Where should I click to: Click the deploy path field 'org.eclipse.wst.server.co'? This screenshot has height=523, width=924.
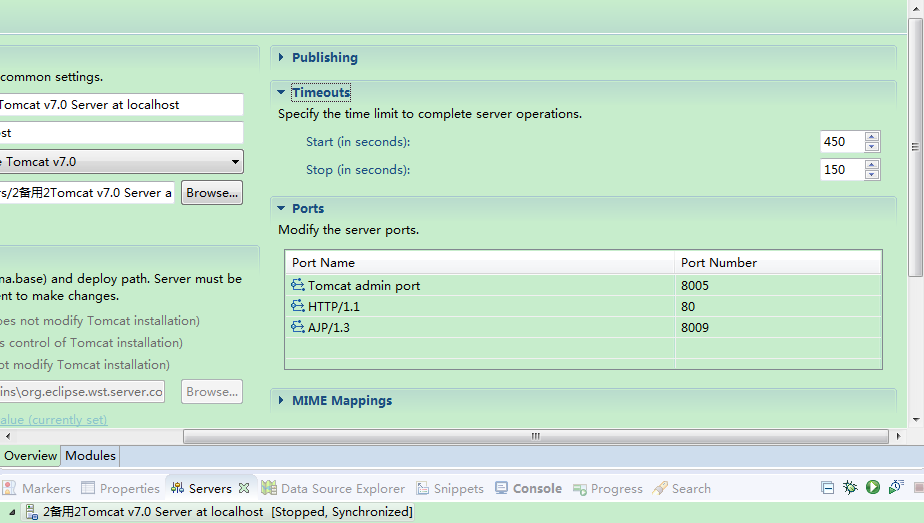(x=82, y=392)
